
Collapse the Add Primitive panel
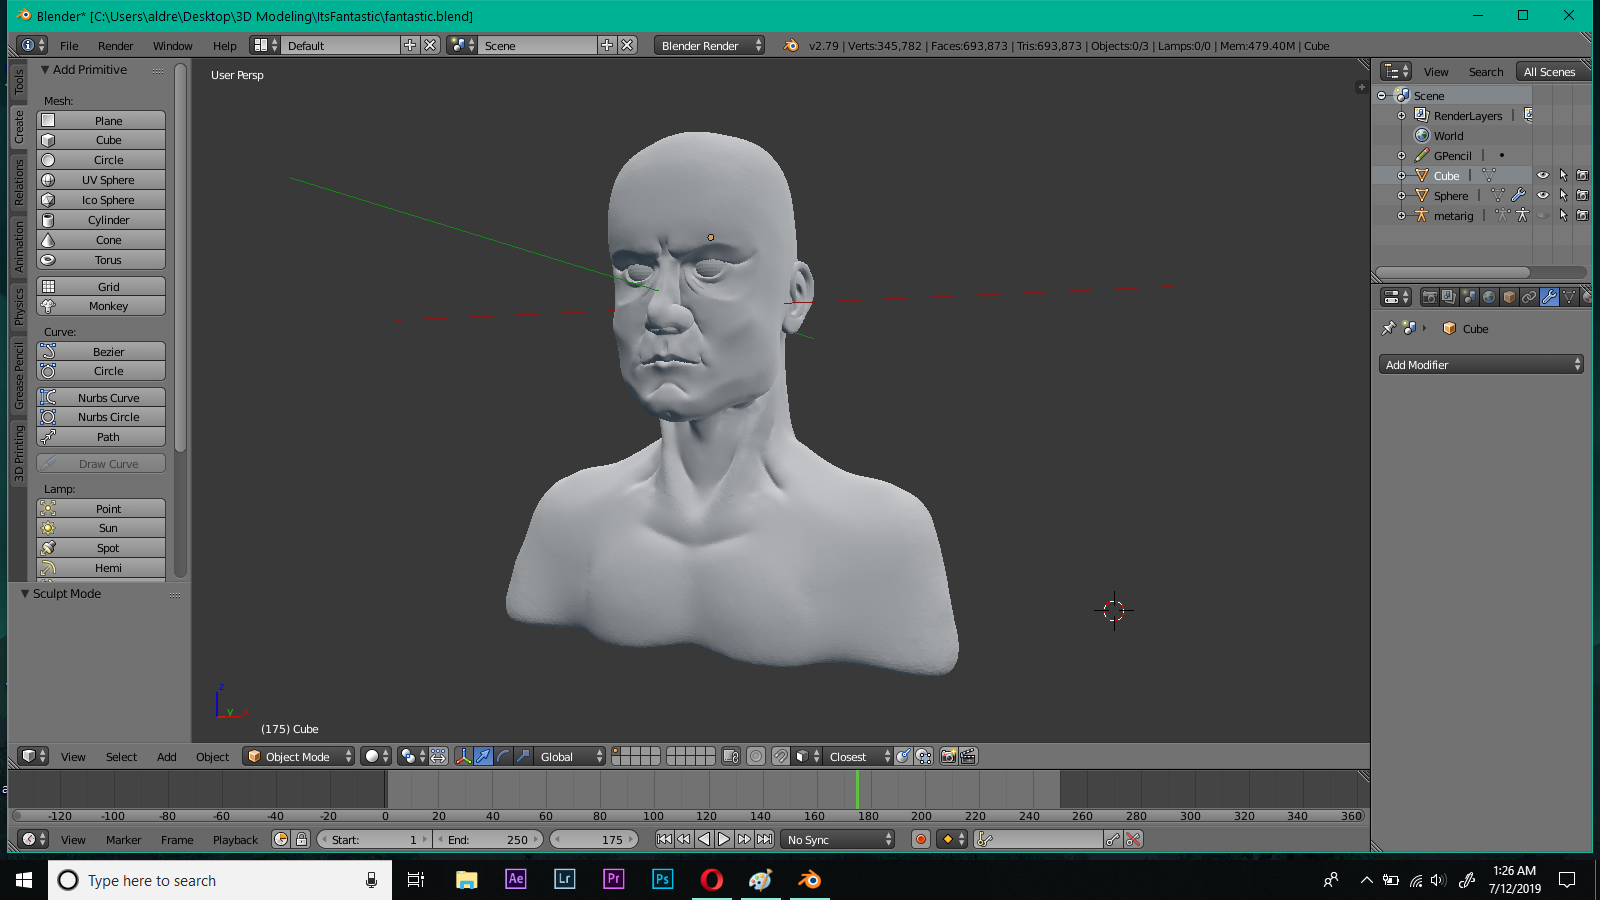click(45, 69)
